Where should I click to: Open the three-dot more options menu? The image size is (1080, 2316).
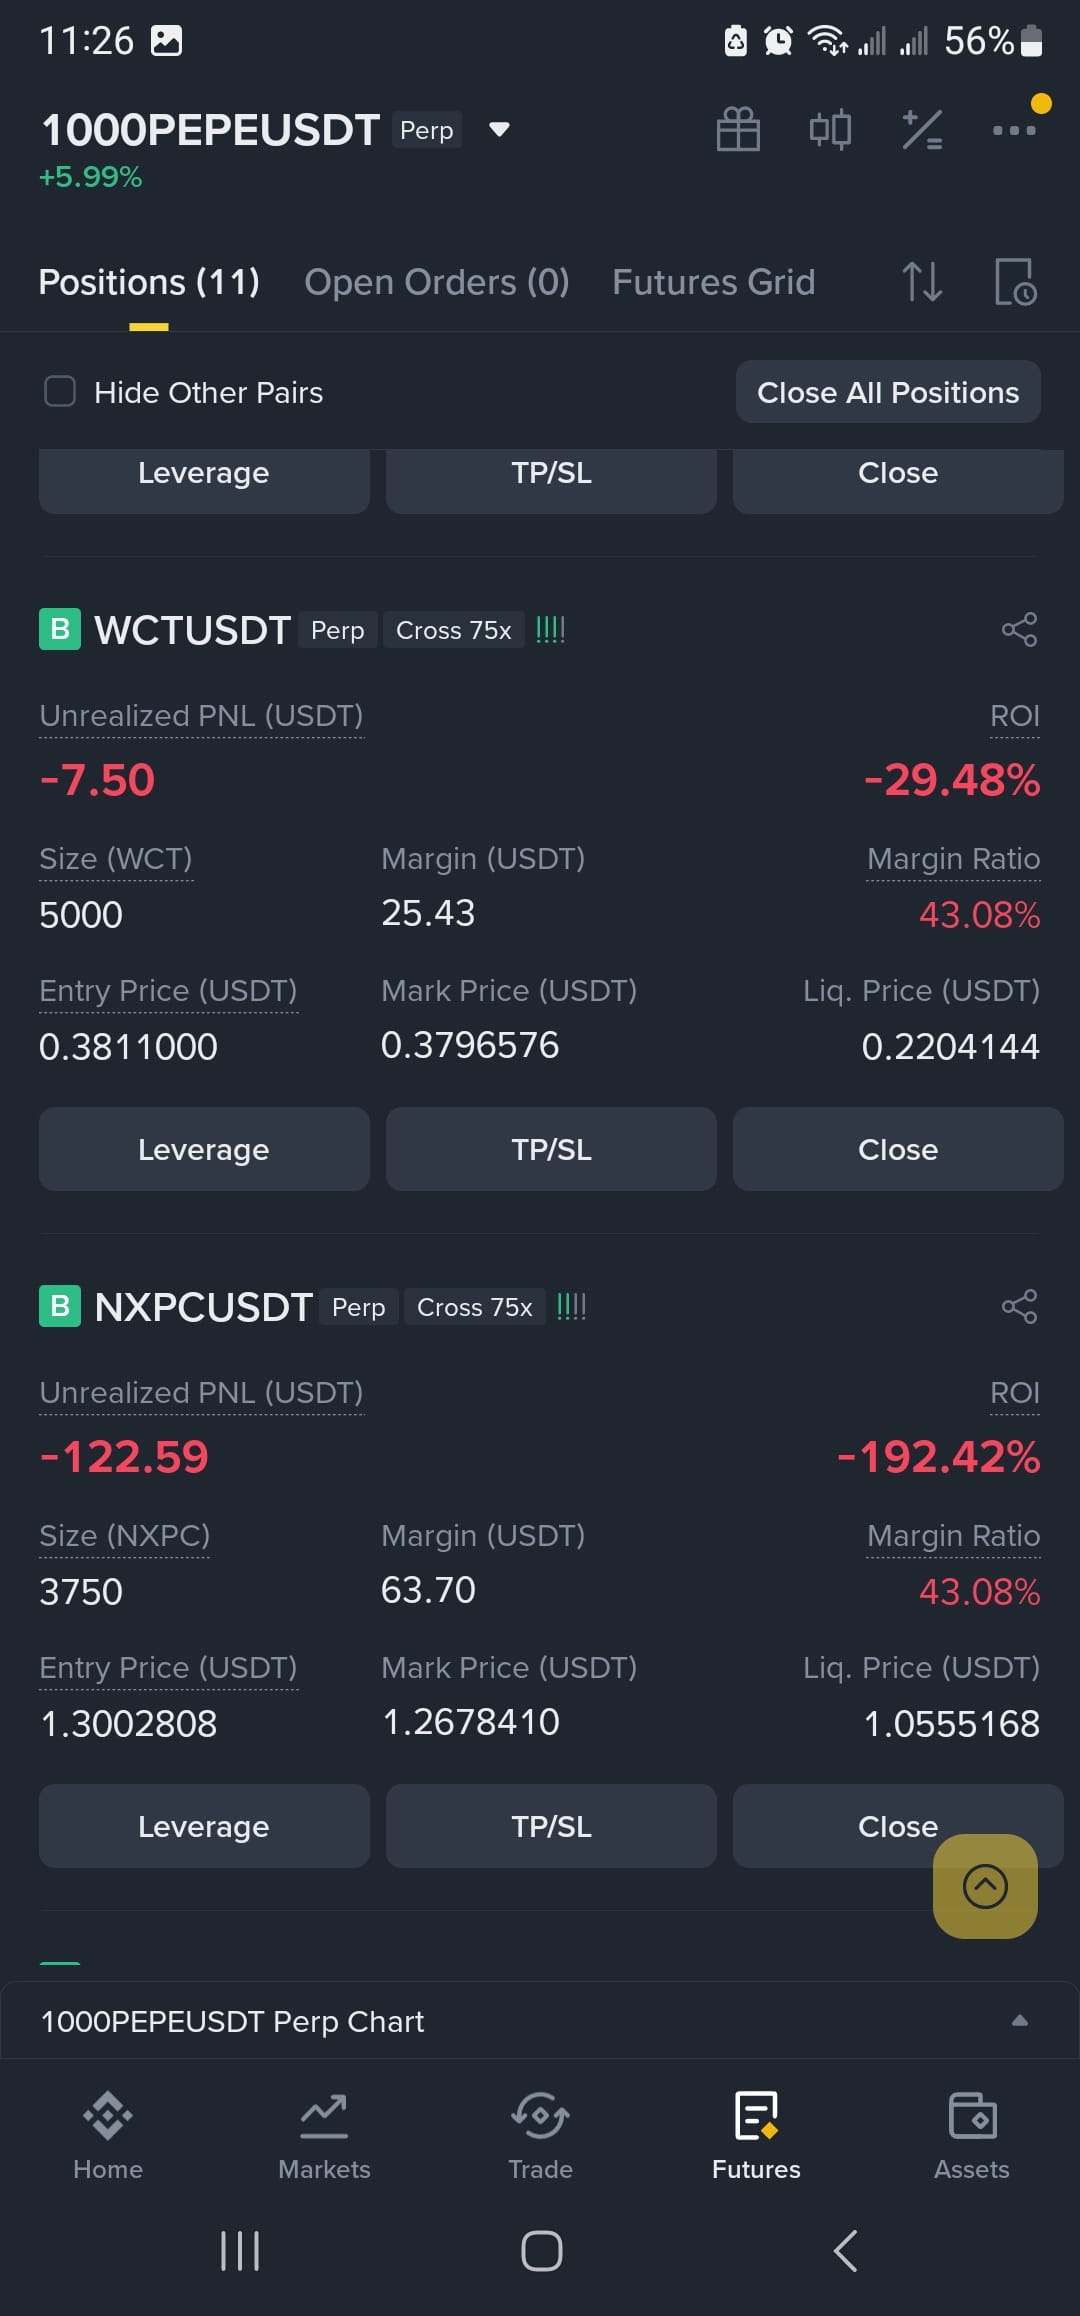click(x=1014, y=130)
